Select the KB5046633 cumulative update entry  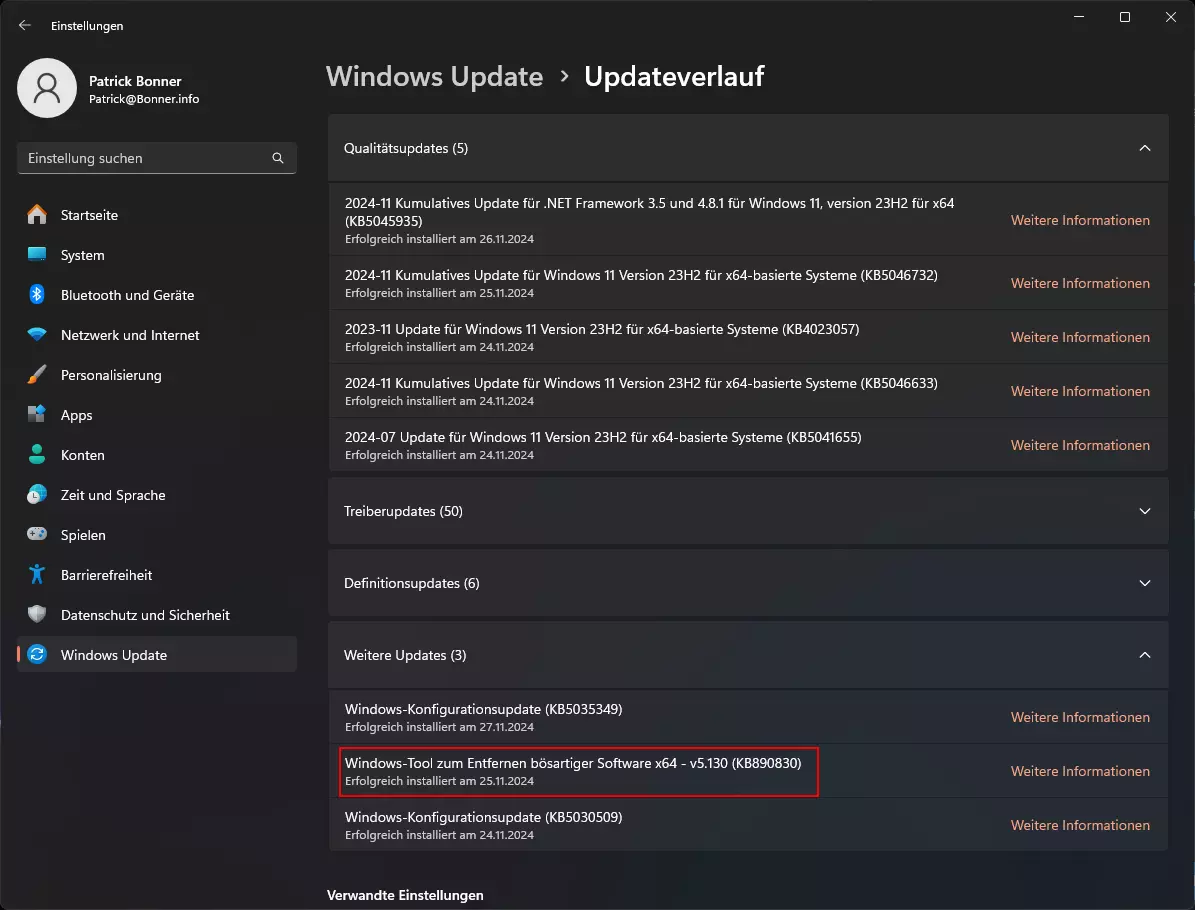tap(748, 391)
